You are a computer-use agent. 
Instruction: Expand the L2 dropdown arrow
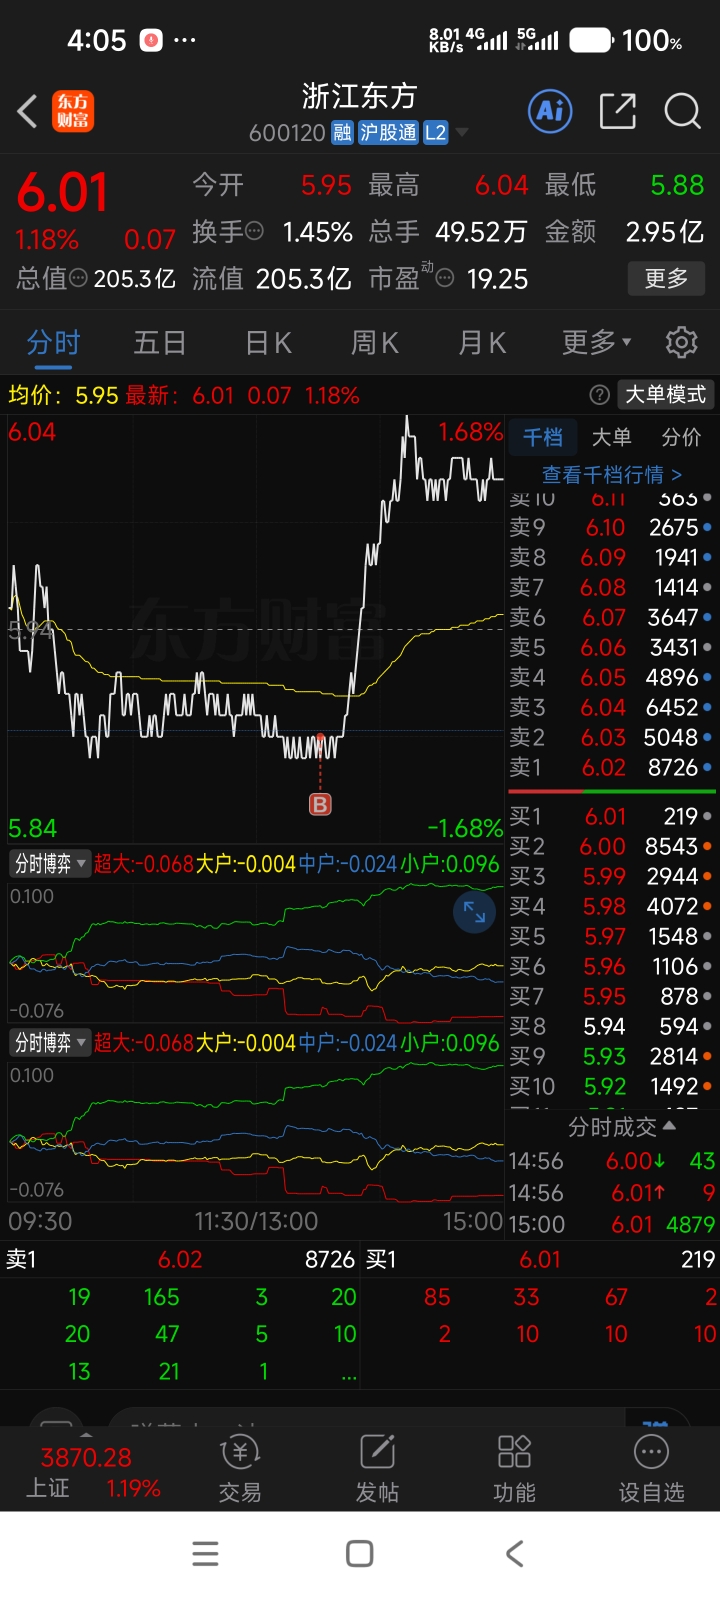pyautogui.click(x=461, y=133)
